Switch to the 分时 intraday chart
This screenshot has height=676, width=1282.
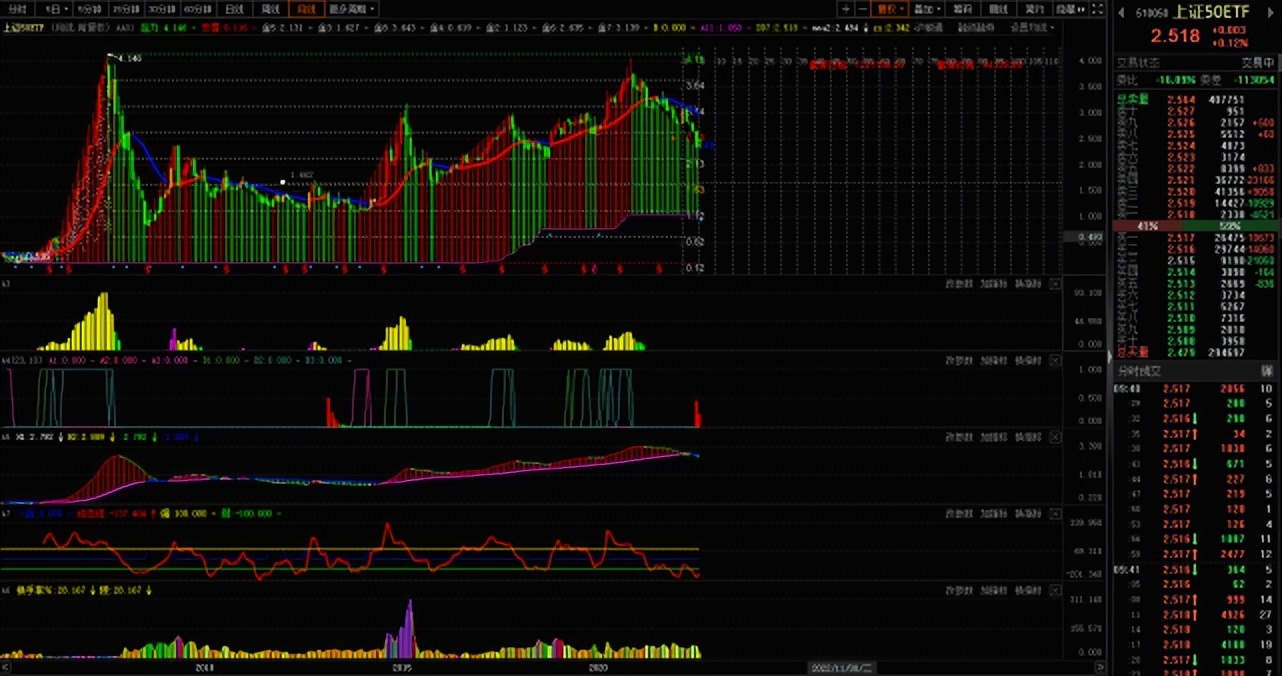point(17,8)
